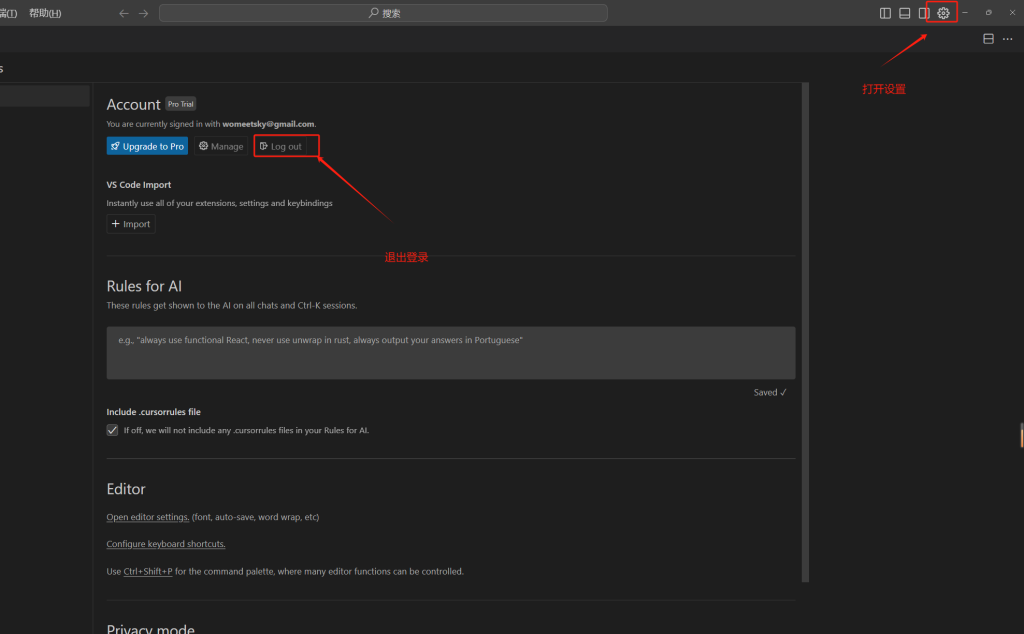Screen dimensions: 1024x634
Task: Uncheck the Include .cursorrules file checkbox
Action: [x=112, y=430]
